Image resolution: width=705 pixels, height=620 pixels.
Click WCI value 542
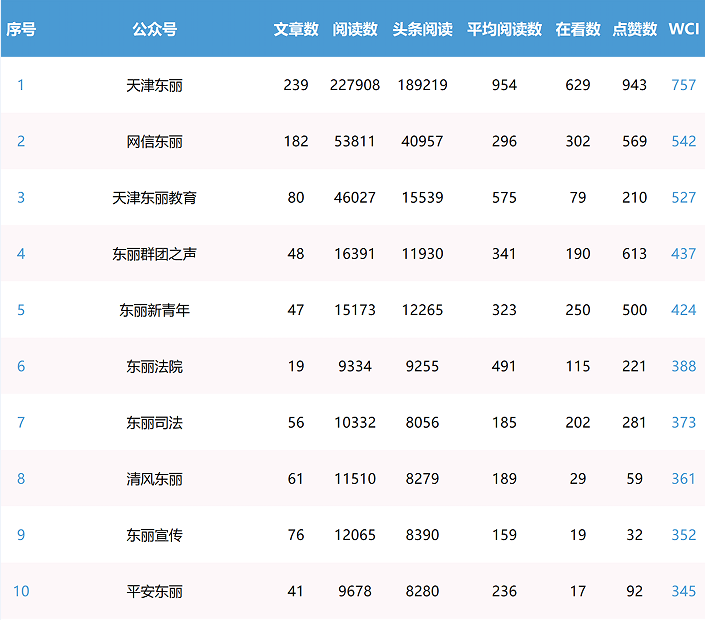click(x=684, y=141)
